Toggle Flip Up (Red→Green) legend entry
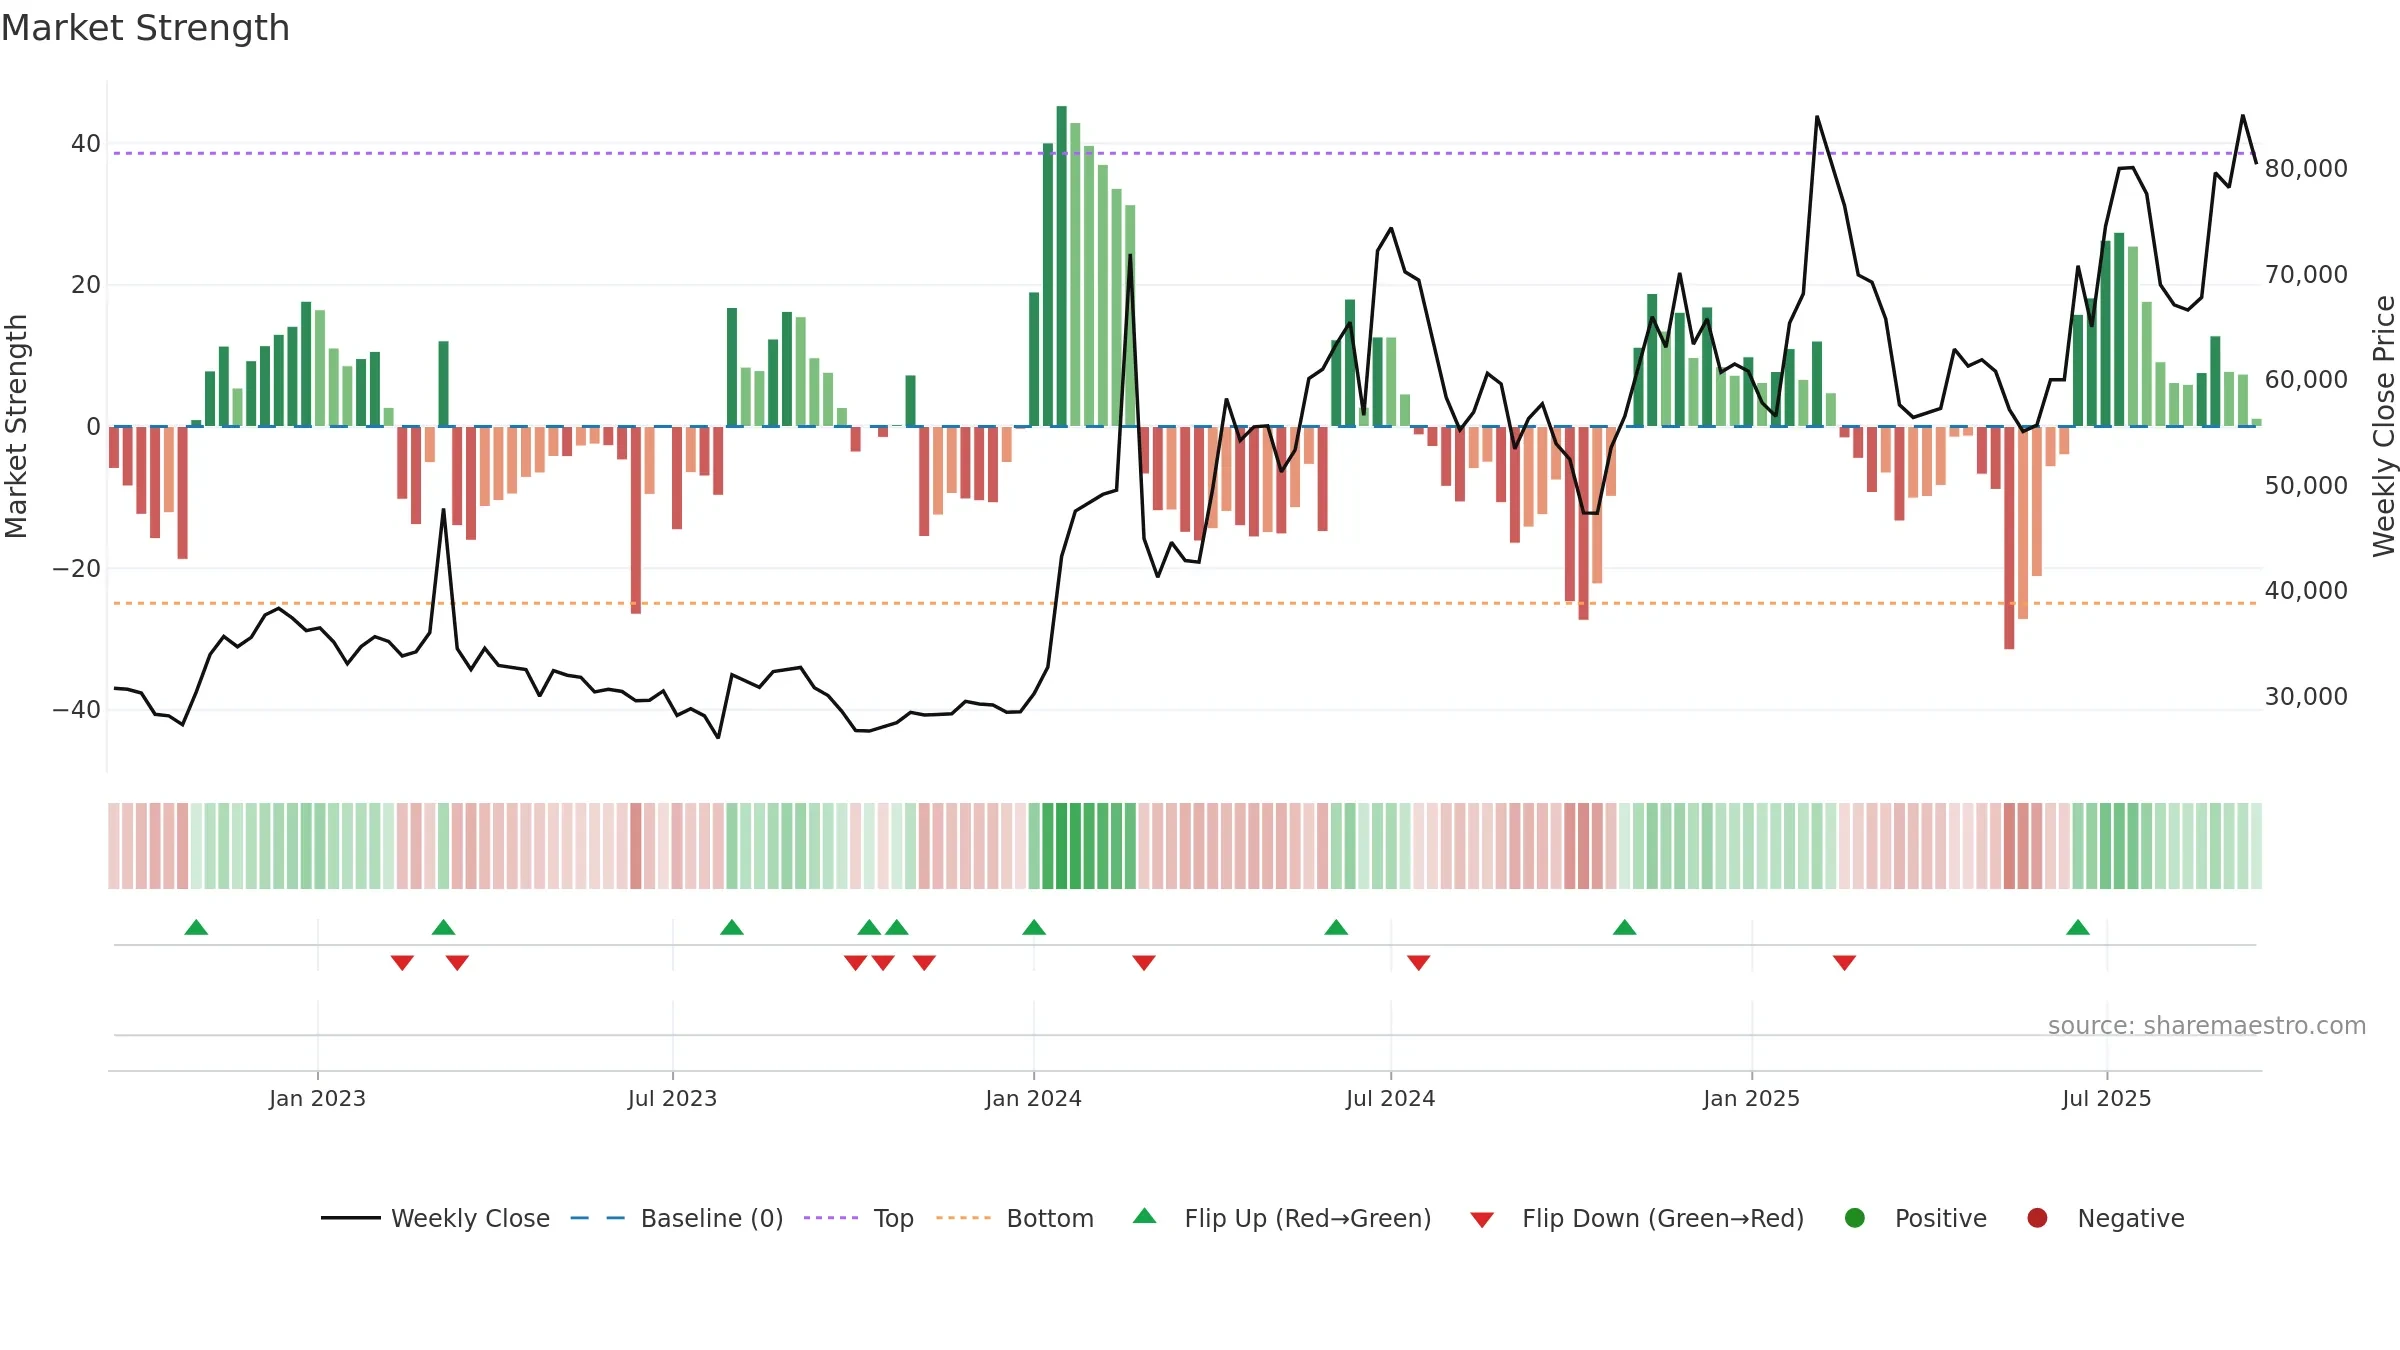 (x=1282, y=1218)
